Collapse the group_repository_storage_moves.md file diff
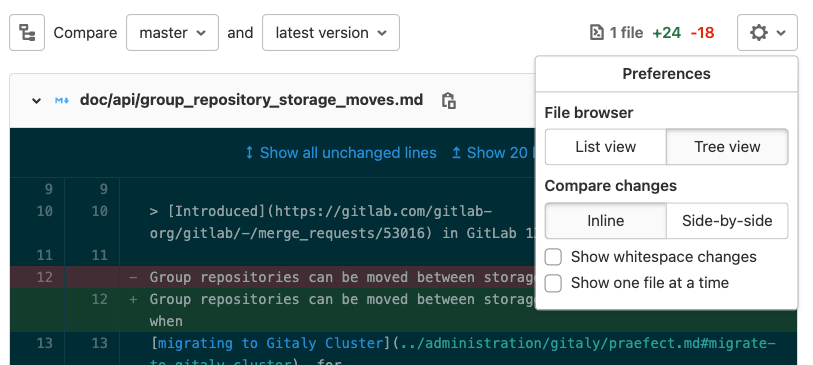The image size is (813, 365). (x=36, y=101)
